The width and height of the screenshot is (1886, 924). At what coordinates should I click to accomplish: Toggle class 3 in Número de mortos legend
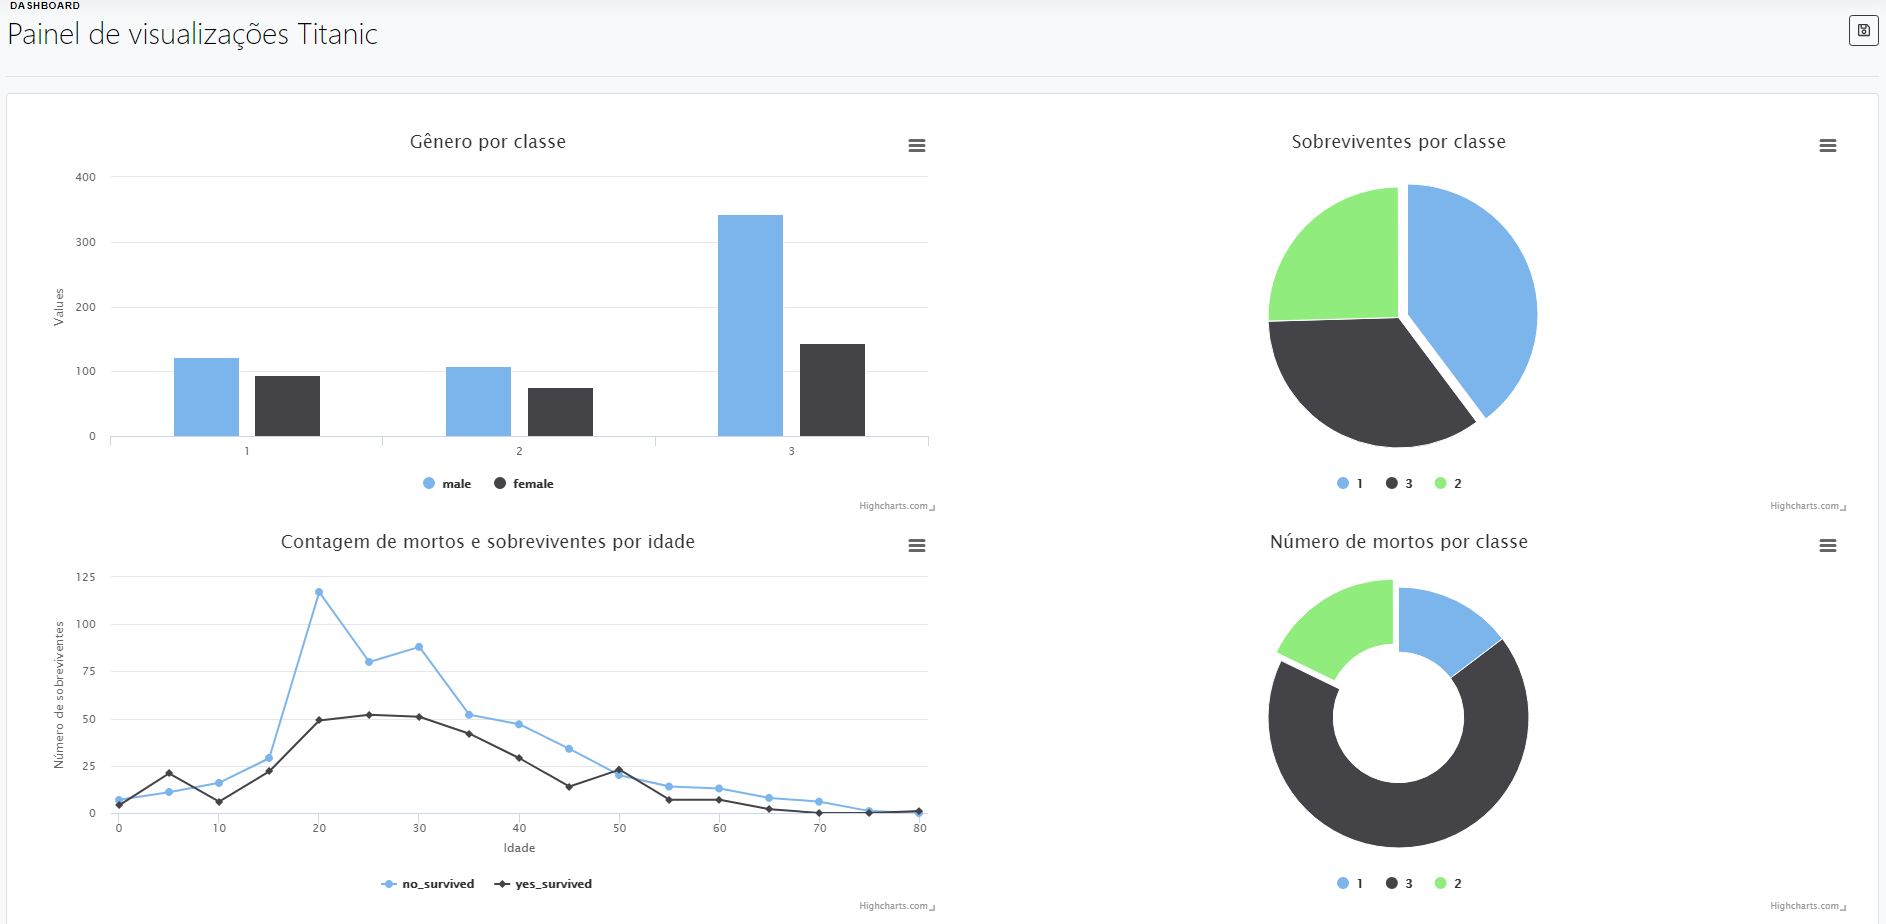tap(1399, 884)
